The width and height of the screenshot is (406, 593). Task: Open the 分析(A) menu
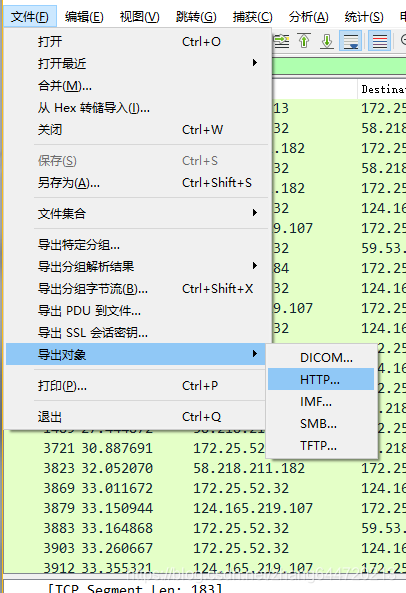308,17
